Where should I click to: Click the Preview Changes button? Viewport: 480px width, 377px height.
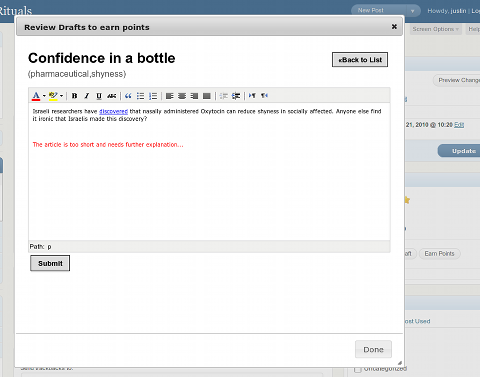tap(457, 80)
